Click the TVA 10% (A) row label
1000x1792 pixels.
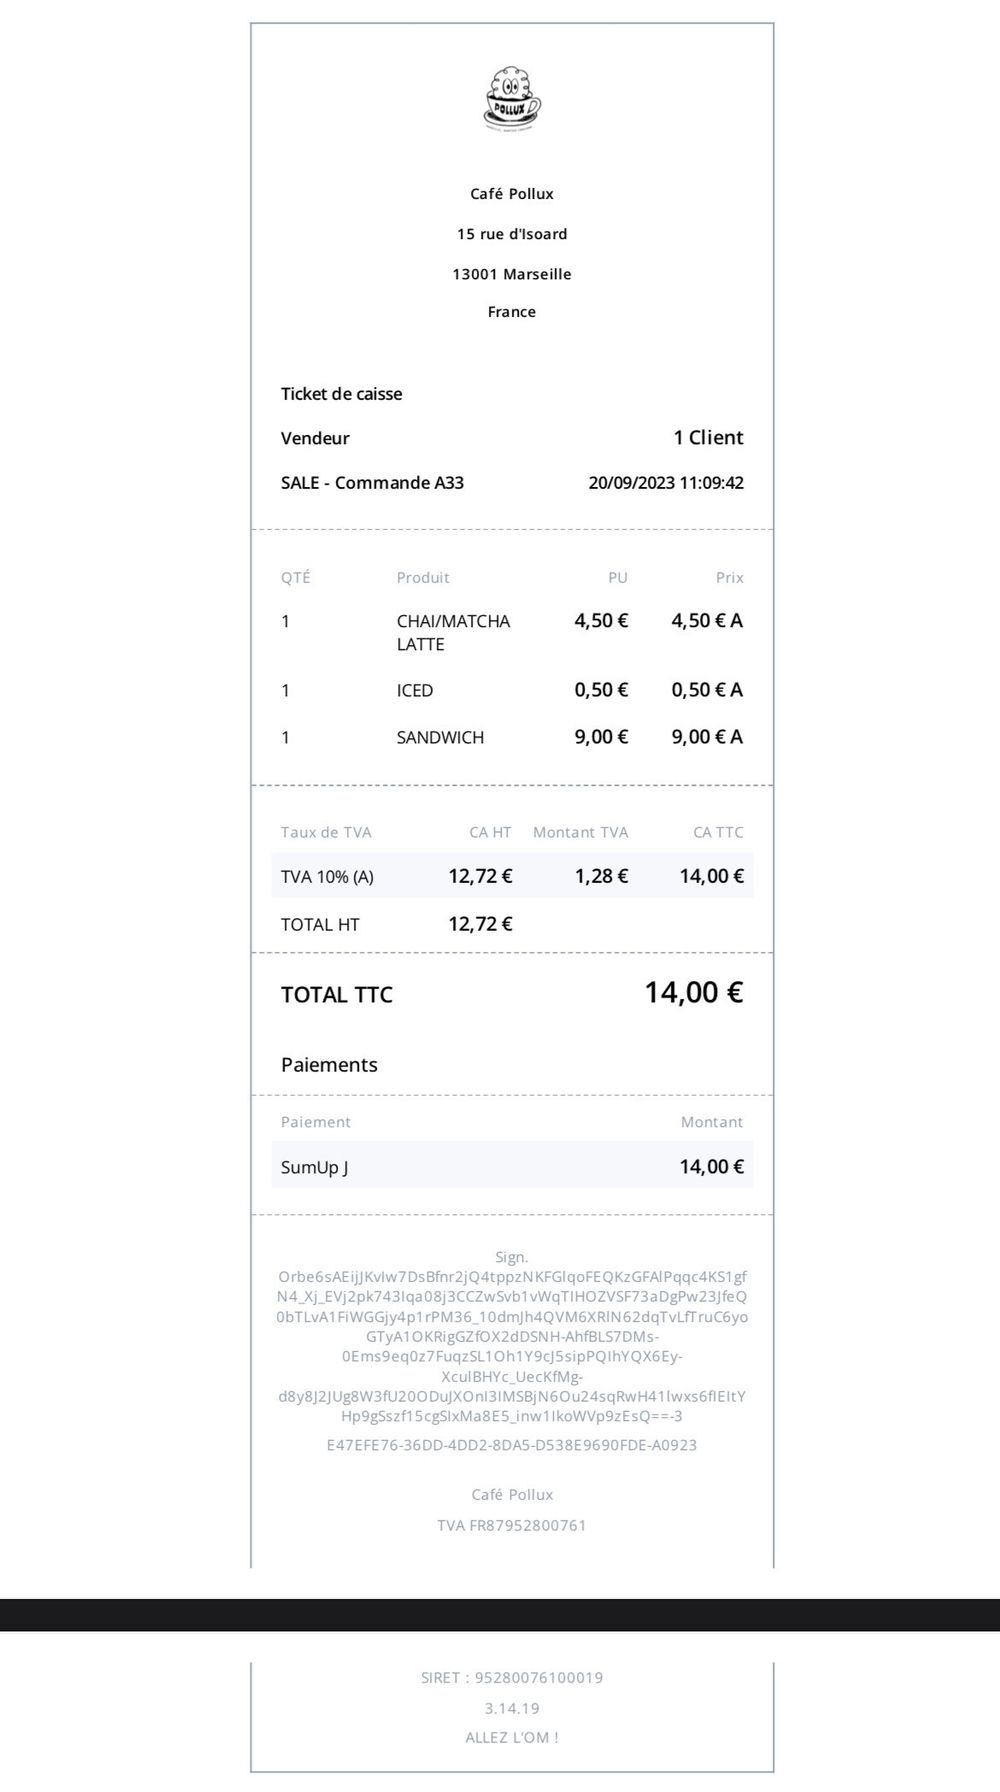327,877
